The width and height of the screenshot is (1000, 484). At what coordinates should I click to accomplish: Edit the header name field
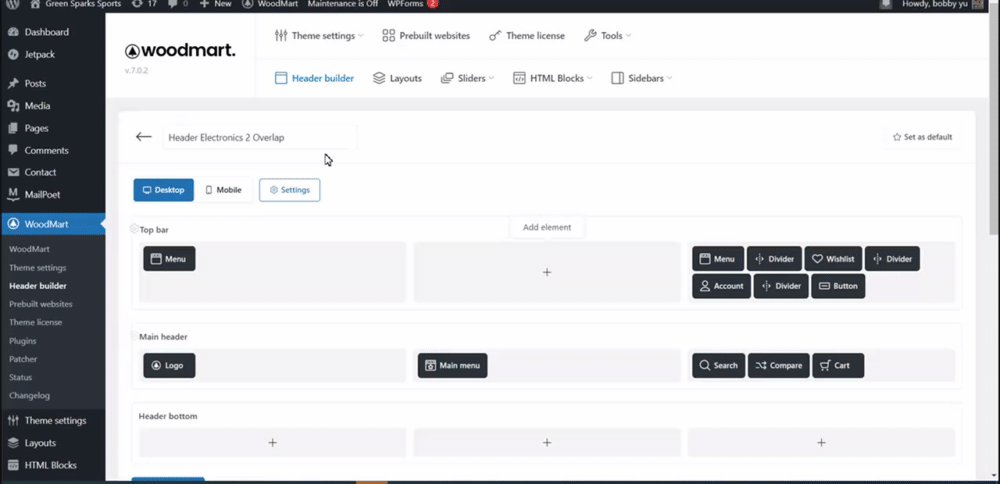click(x=260, y=137)
